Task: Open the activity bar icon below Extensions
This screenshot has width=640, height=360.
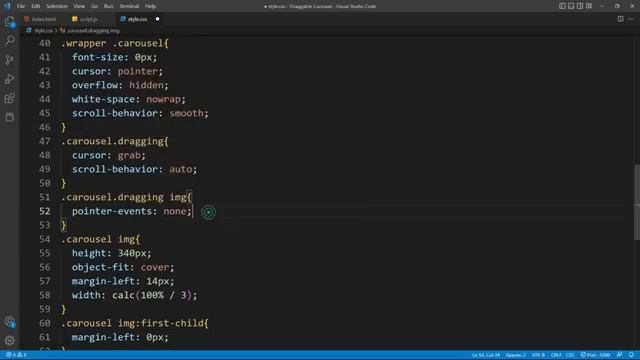Action: 10,117
